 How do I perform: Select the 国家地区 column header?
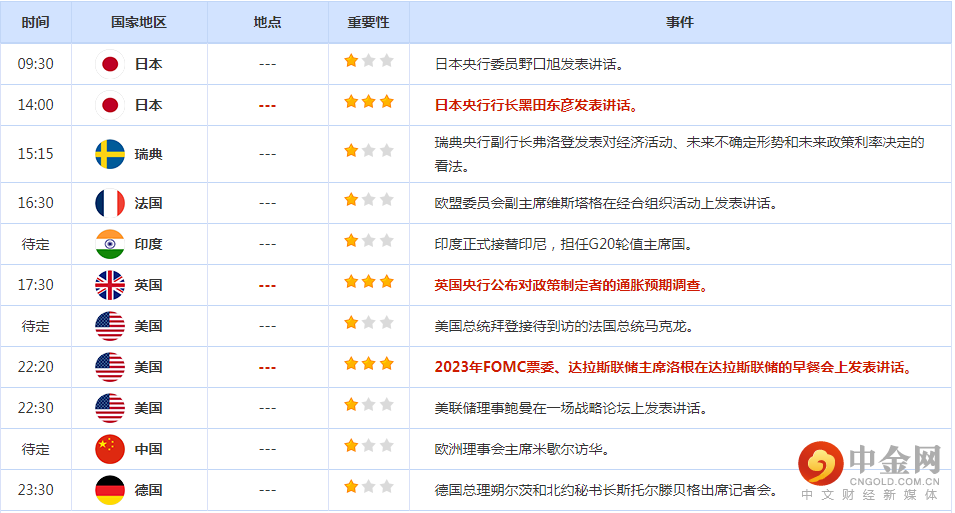[x=139, y=22]
